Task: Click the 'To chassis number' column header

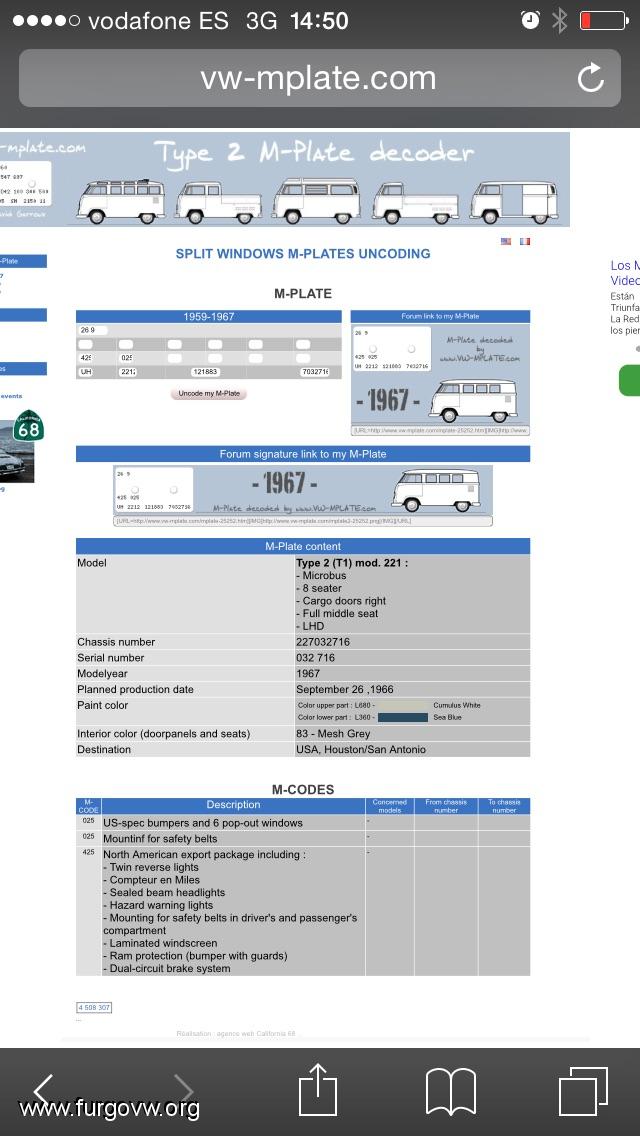Action: pyautogui.click(x=504, y=806)
